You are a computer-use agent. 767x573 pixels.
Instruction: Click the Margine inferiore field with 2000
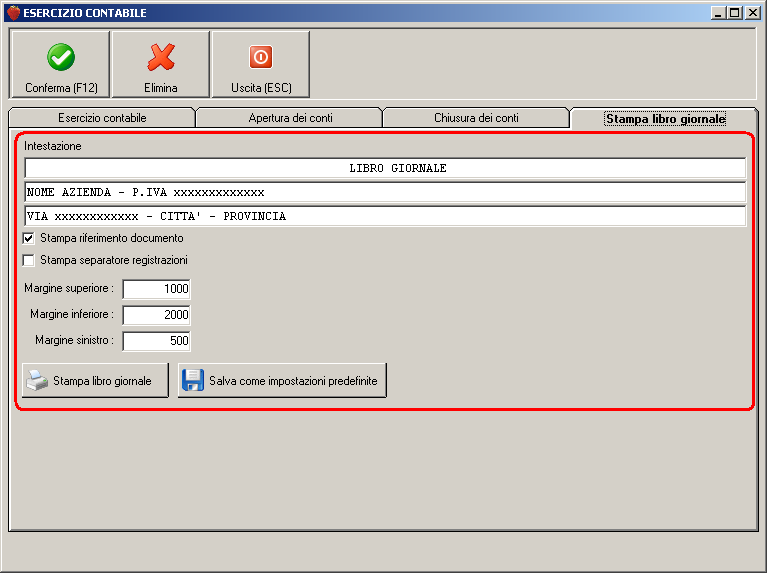click(157, 315)
